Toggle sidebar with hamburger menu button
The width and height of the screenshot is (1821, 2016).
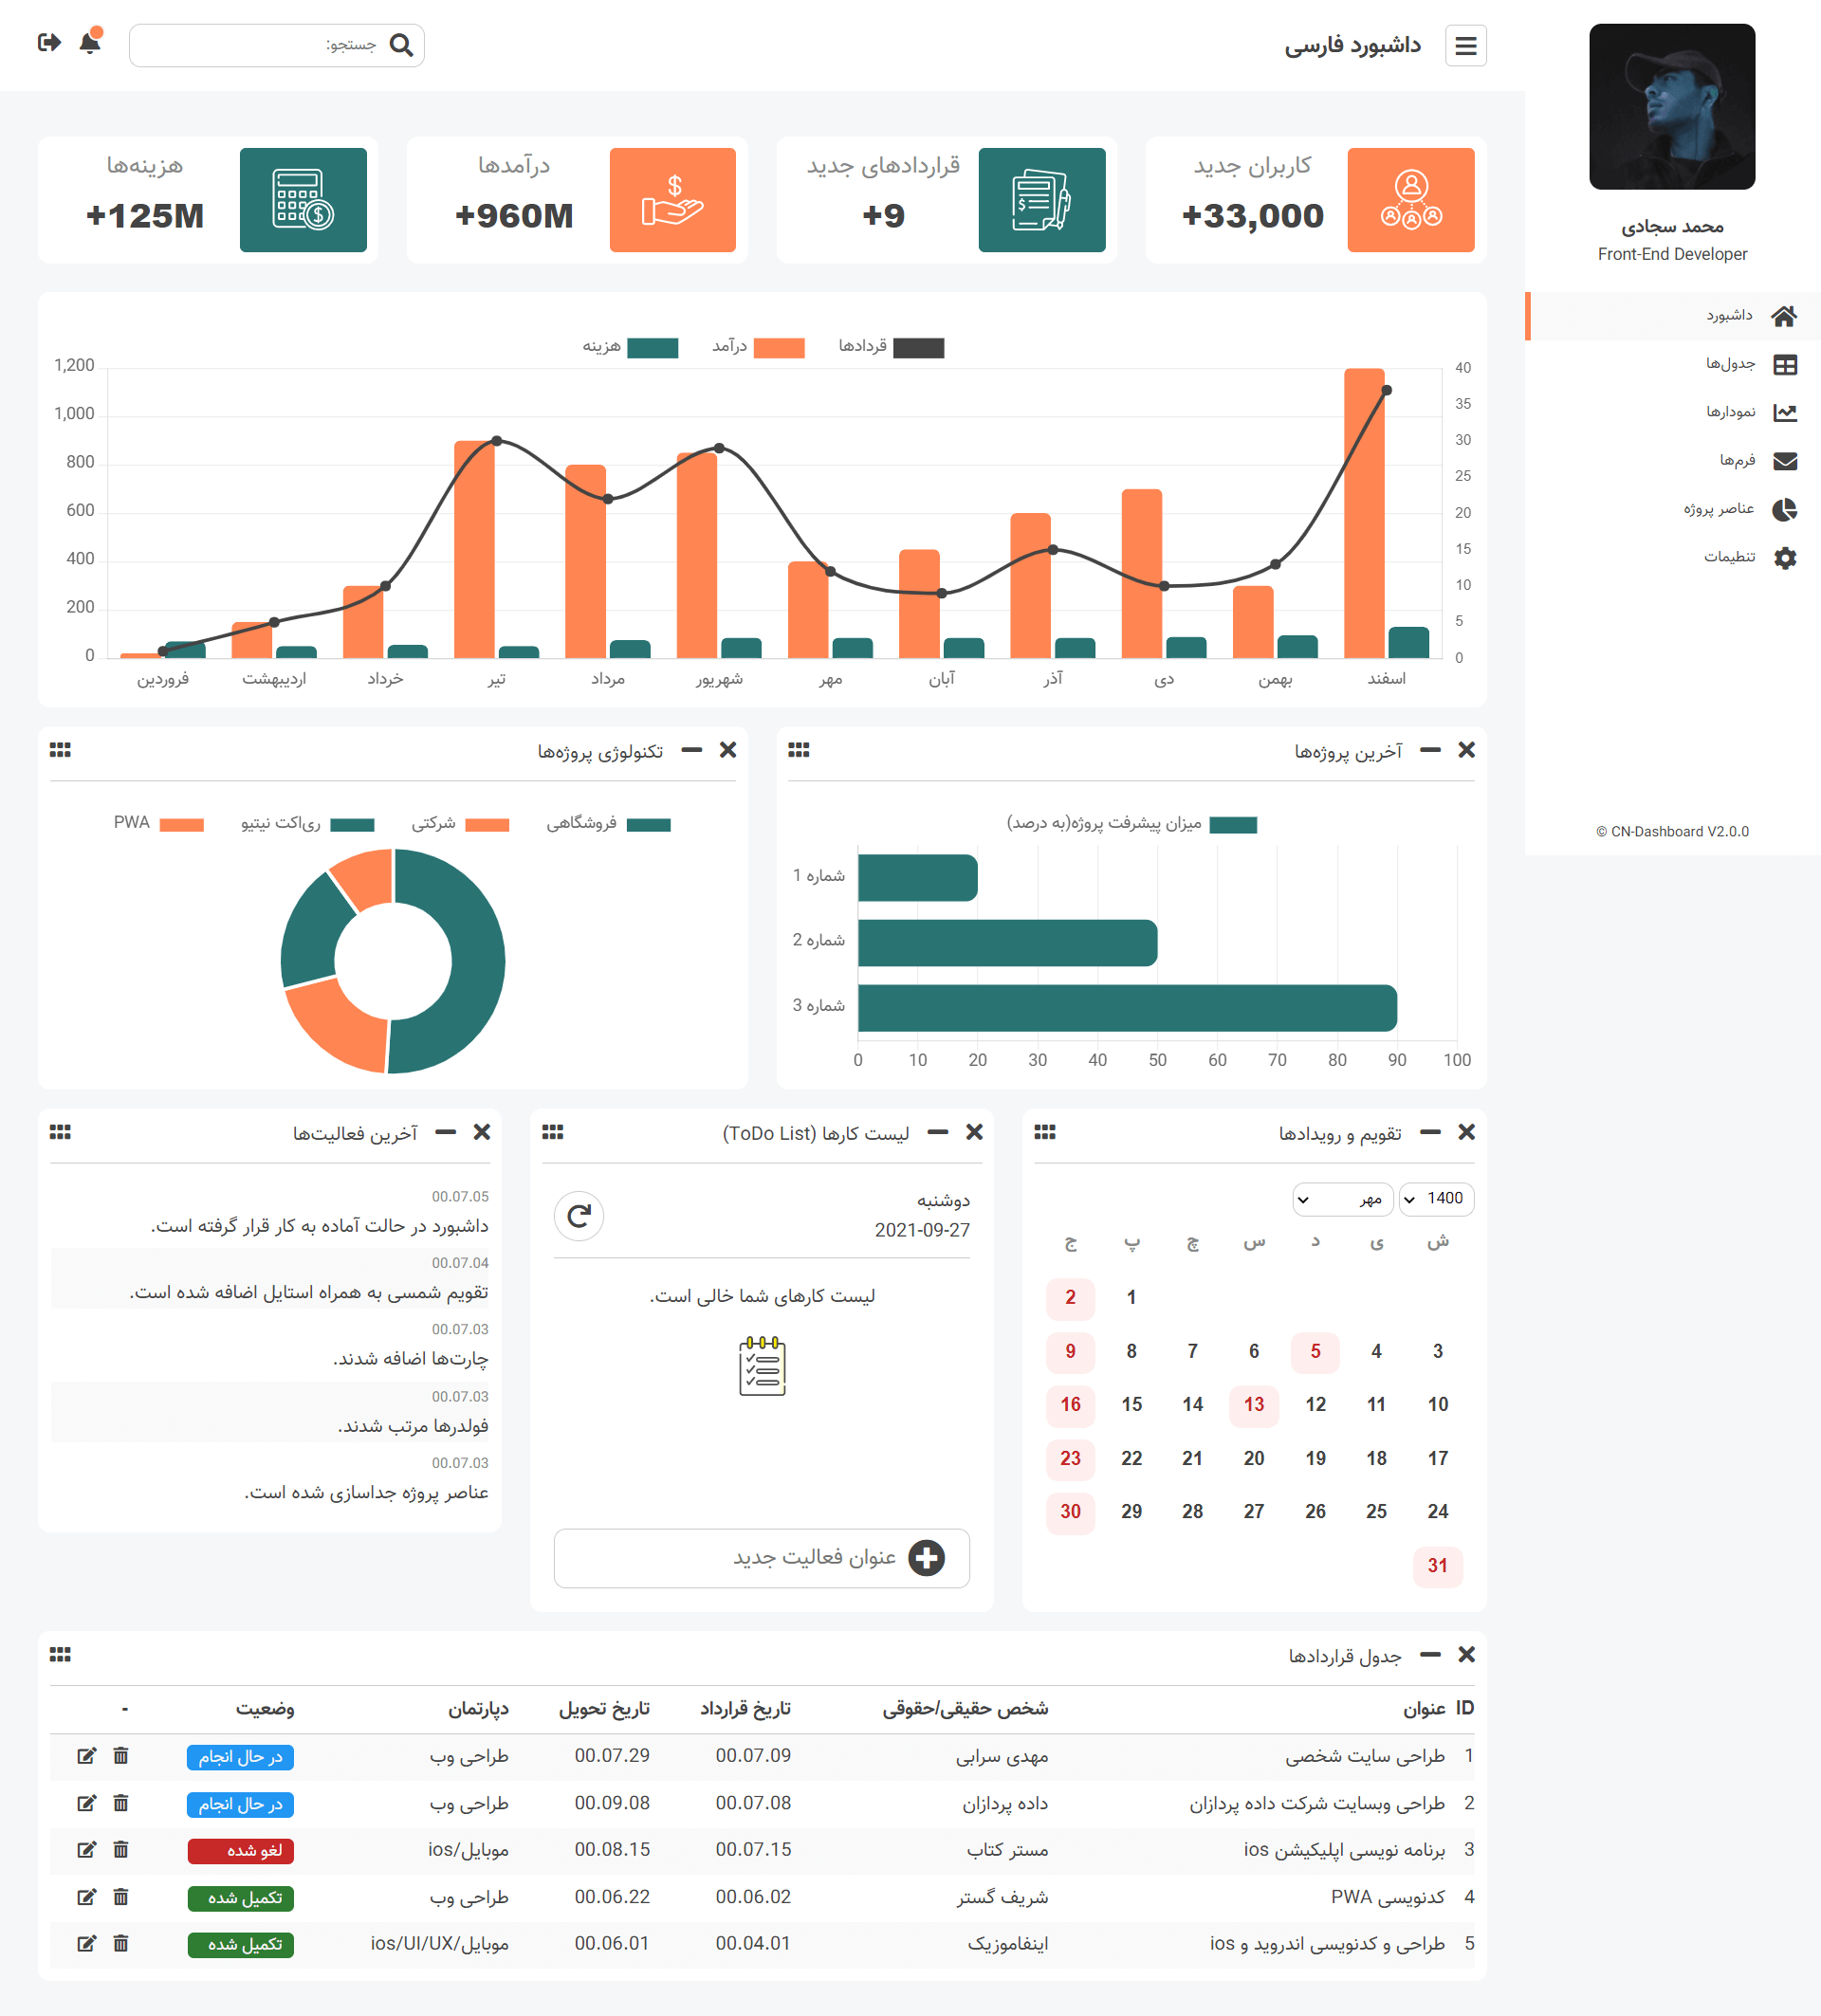pos(1465,45)
